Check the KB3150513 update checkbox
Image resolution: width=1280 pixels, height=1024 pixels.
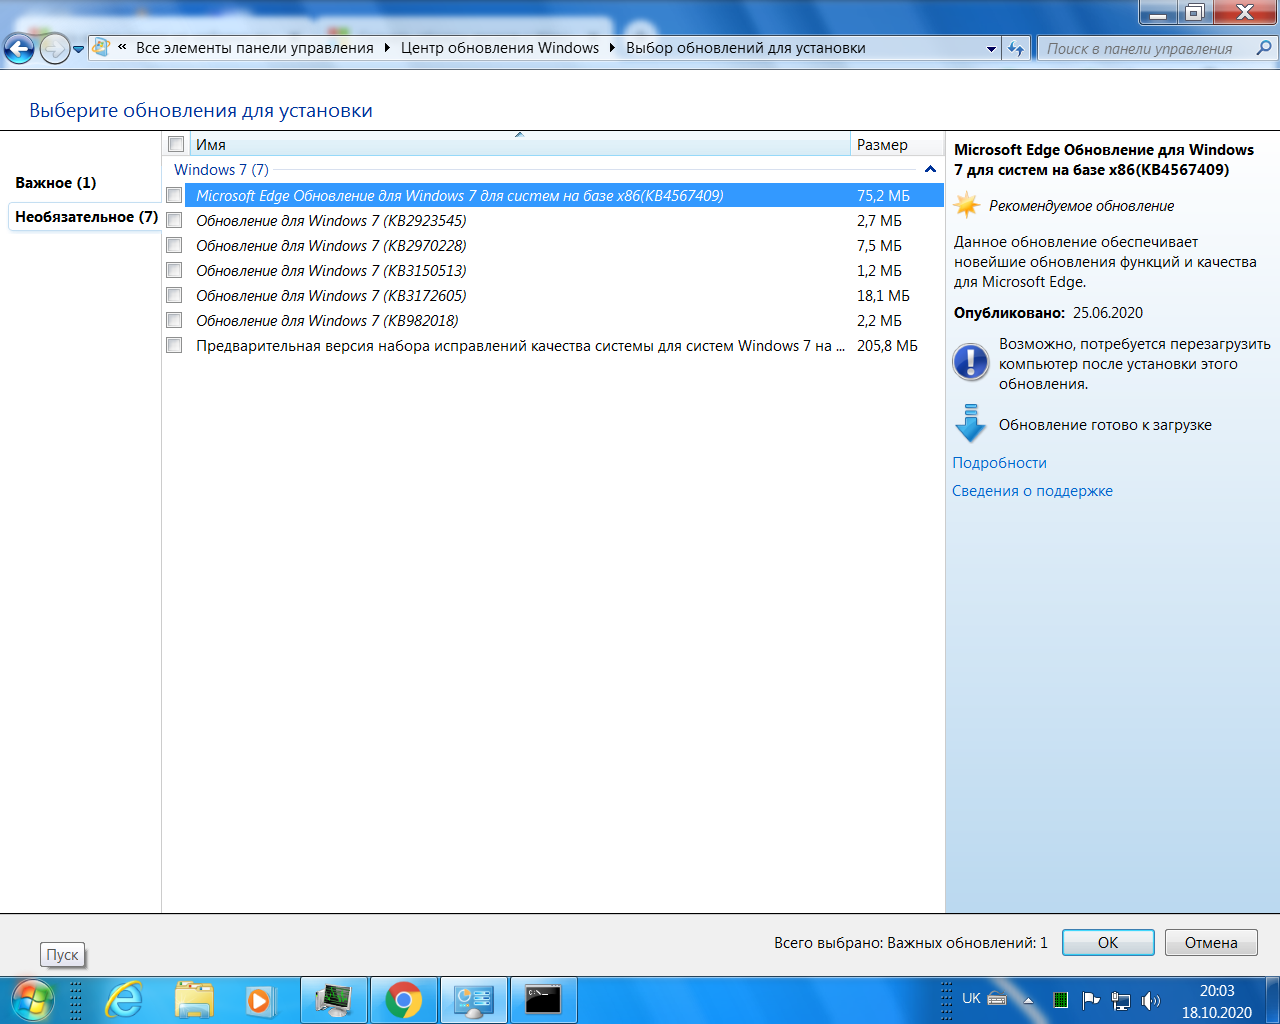(x=174, y=271)
